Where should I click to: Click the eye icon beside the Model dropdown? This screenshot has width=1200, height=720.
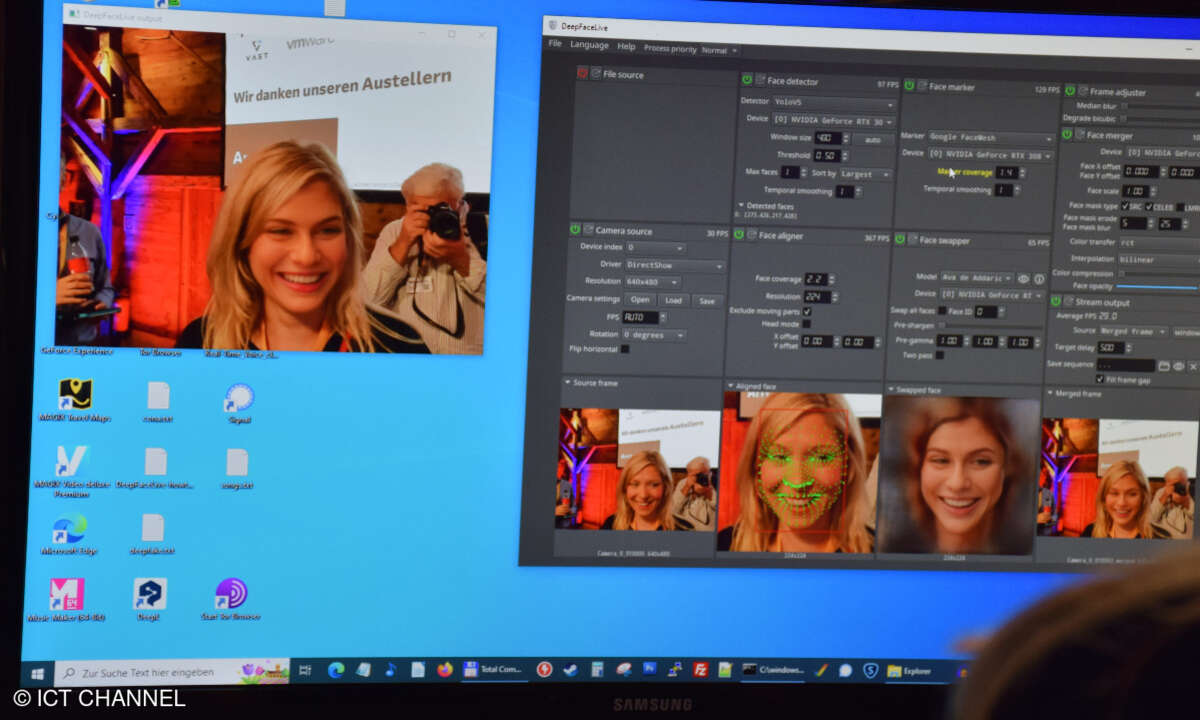pos(1023,278)
